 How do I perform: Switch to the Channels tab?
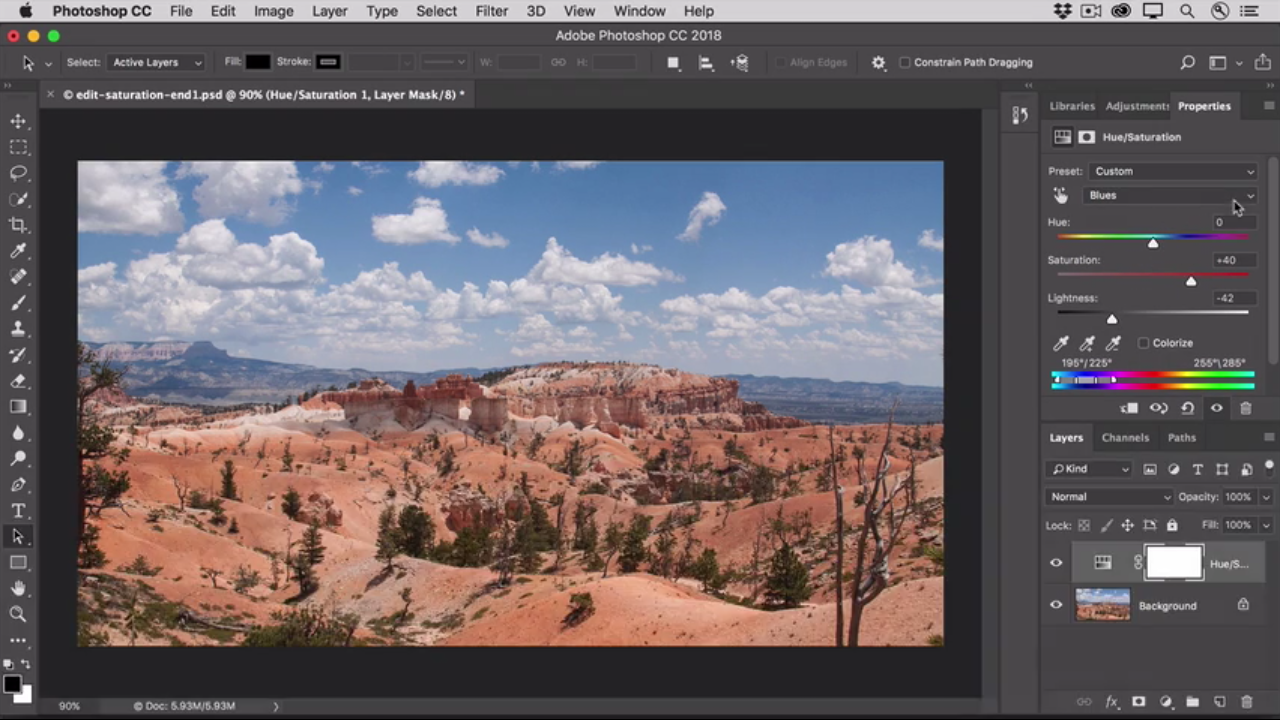click(x=1125, y=437)
